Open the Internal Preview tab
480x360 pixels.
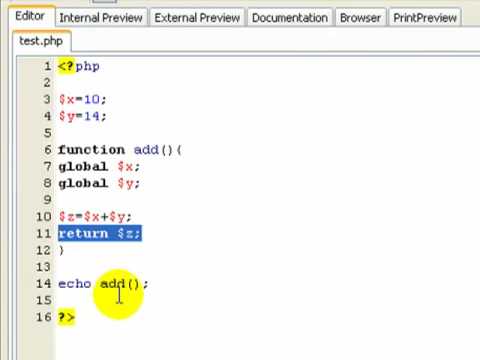point(101,18)
